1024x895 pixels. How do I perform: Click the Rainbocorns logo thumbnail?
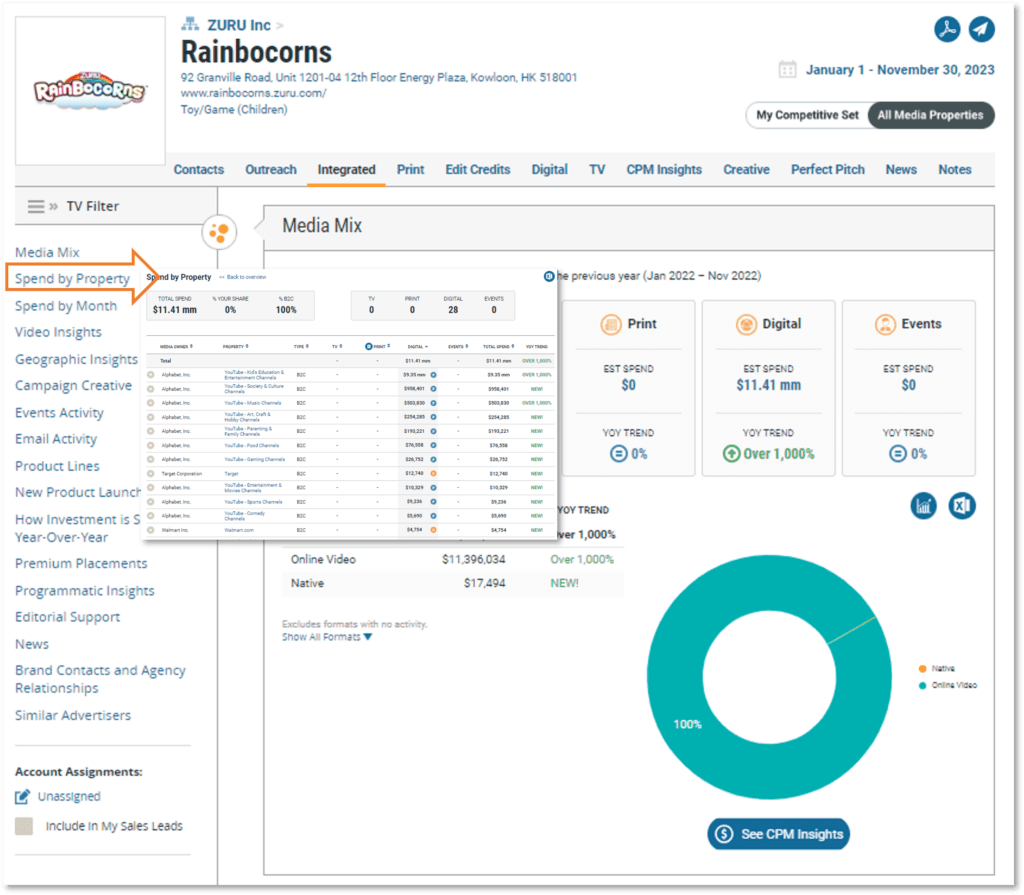click(90, 91)
